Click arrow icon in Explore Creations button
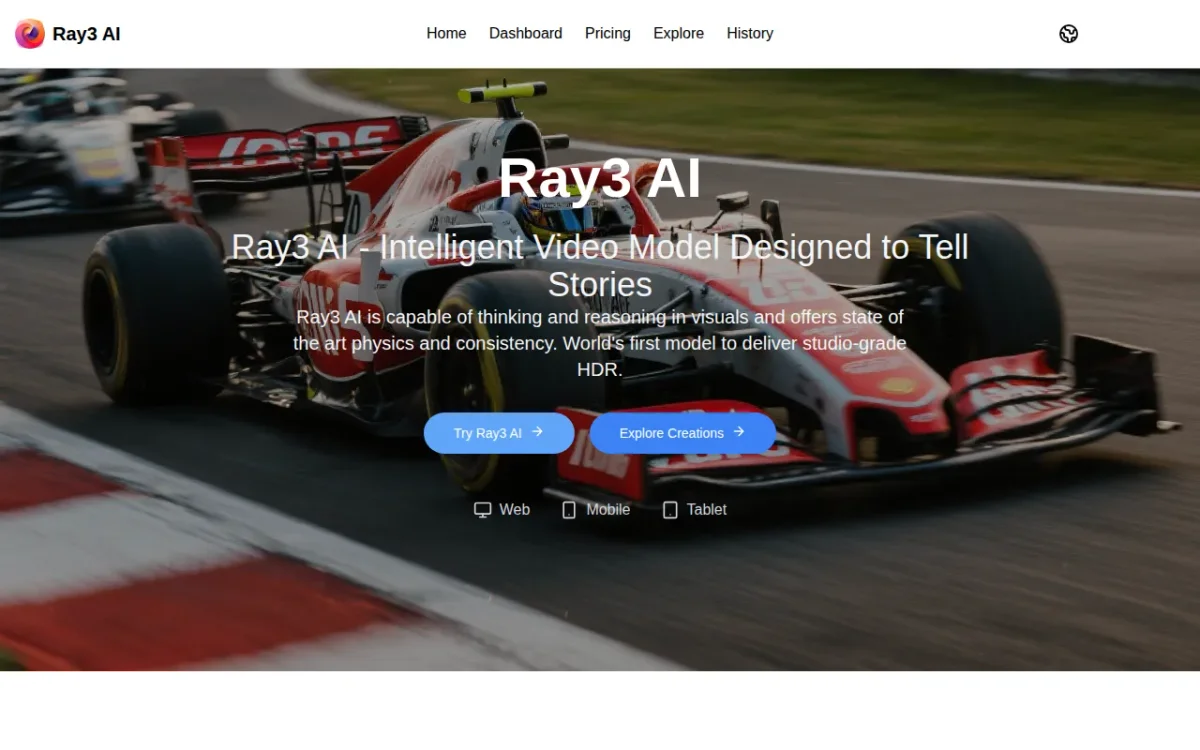Screen dimensions: 1200x750 (739, 432)
